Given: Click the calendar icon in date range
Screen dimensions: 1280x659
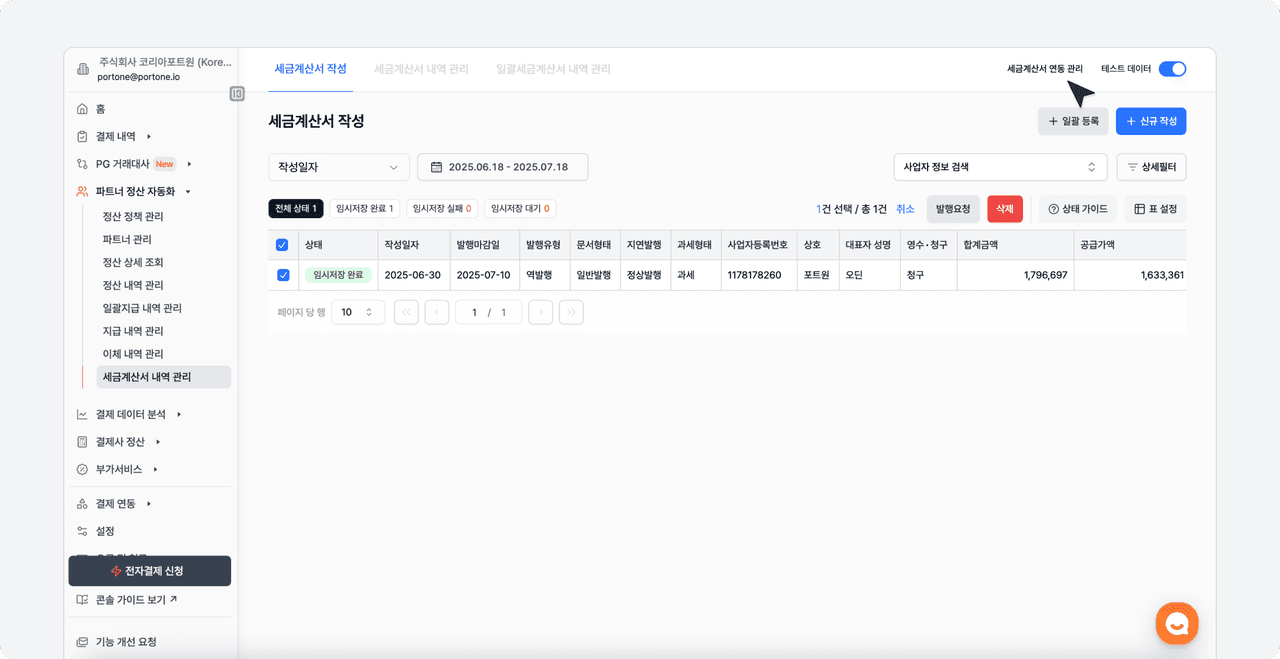Looking at the screenshot, I should click(436, 167).
